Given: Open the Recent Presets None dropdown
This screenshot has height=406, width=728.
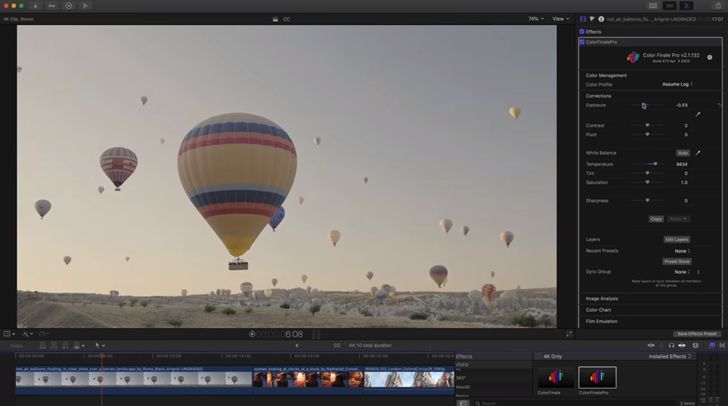Looking at the screenshot, I should pos(682,251).
